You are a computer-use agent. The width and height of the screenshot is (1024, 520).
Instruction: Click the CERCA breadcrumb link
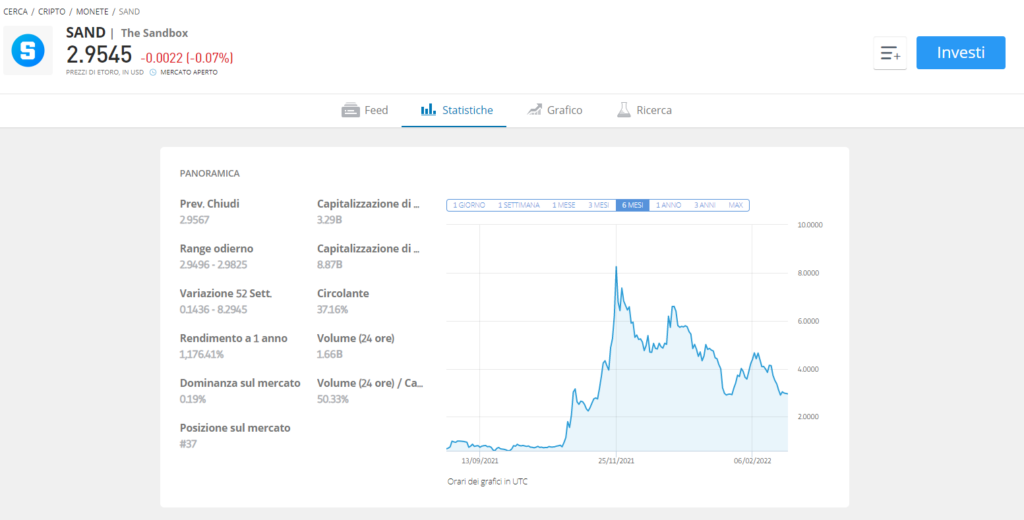tap(16, 12)
